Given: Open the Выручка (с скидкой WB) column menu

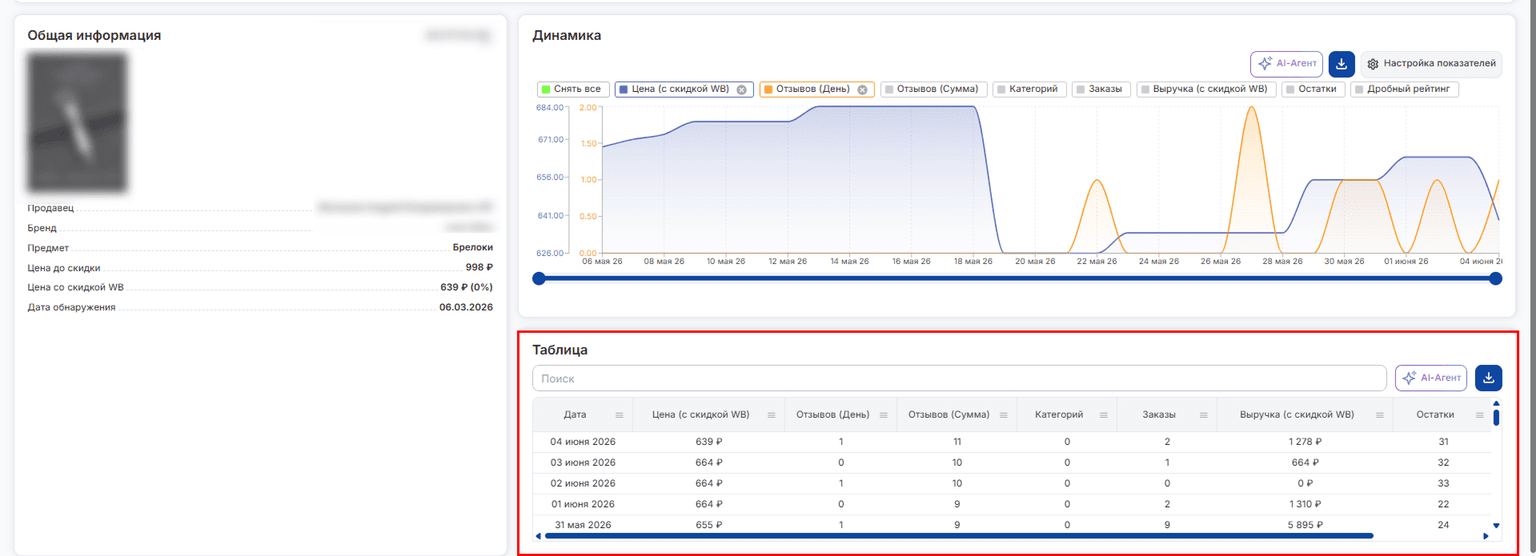Looking at the screenshot, I should 1379,415.
